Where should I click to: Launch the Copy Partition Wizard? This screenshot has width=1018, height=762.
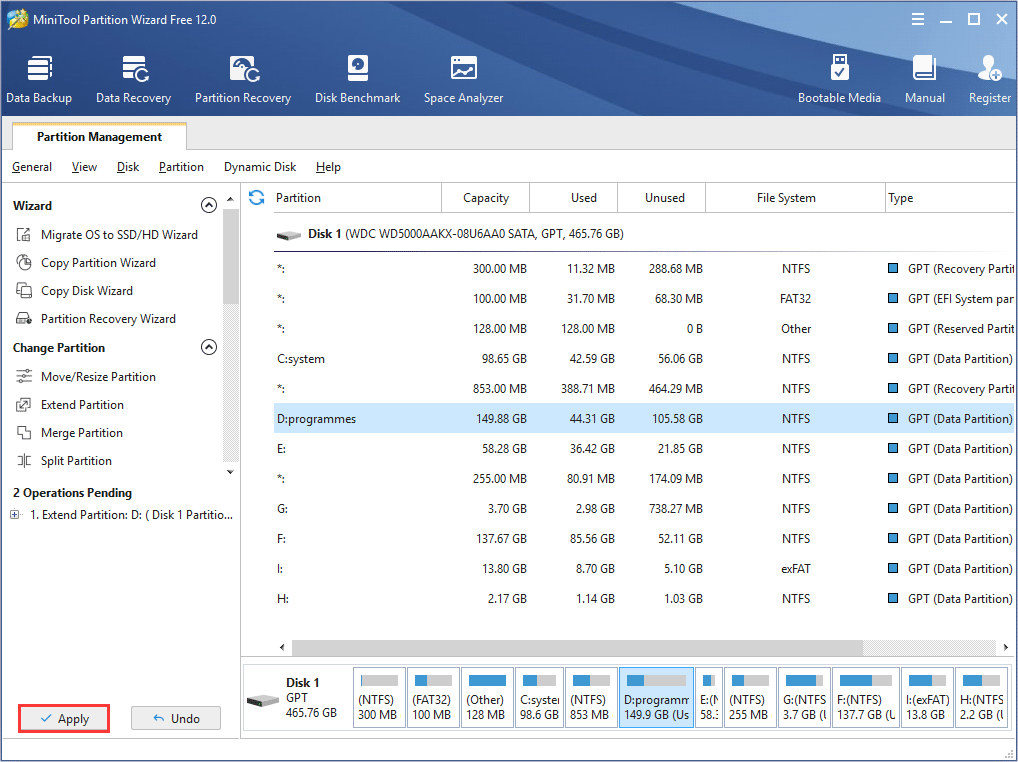(86, 262)
